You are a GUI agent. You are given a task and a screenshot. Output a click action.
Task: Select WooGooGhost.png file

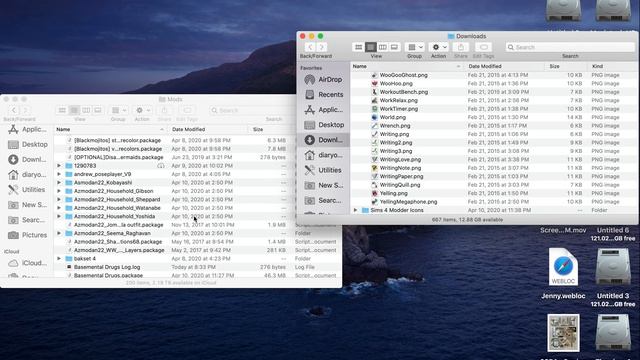pyautogui.click(x=404, y=75)
